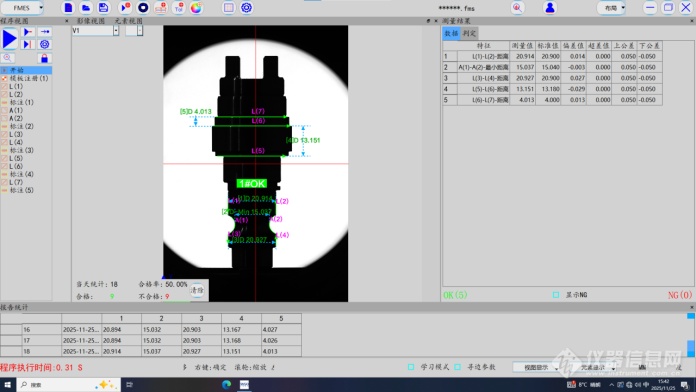The image size is (696, 392).
Task: Enable the 学习模式 checkbox
Action: (411, 367)
